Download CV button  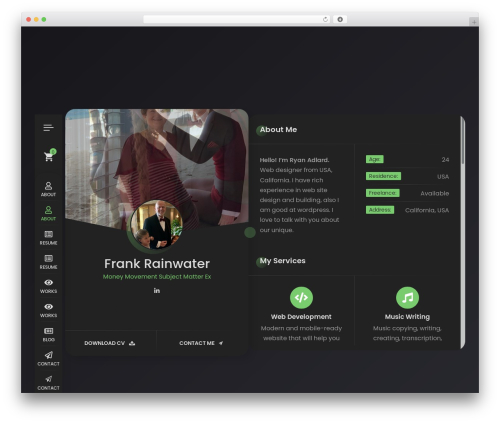[110, 343]
